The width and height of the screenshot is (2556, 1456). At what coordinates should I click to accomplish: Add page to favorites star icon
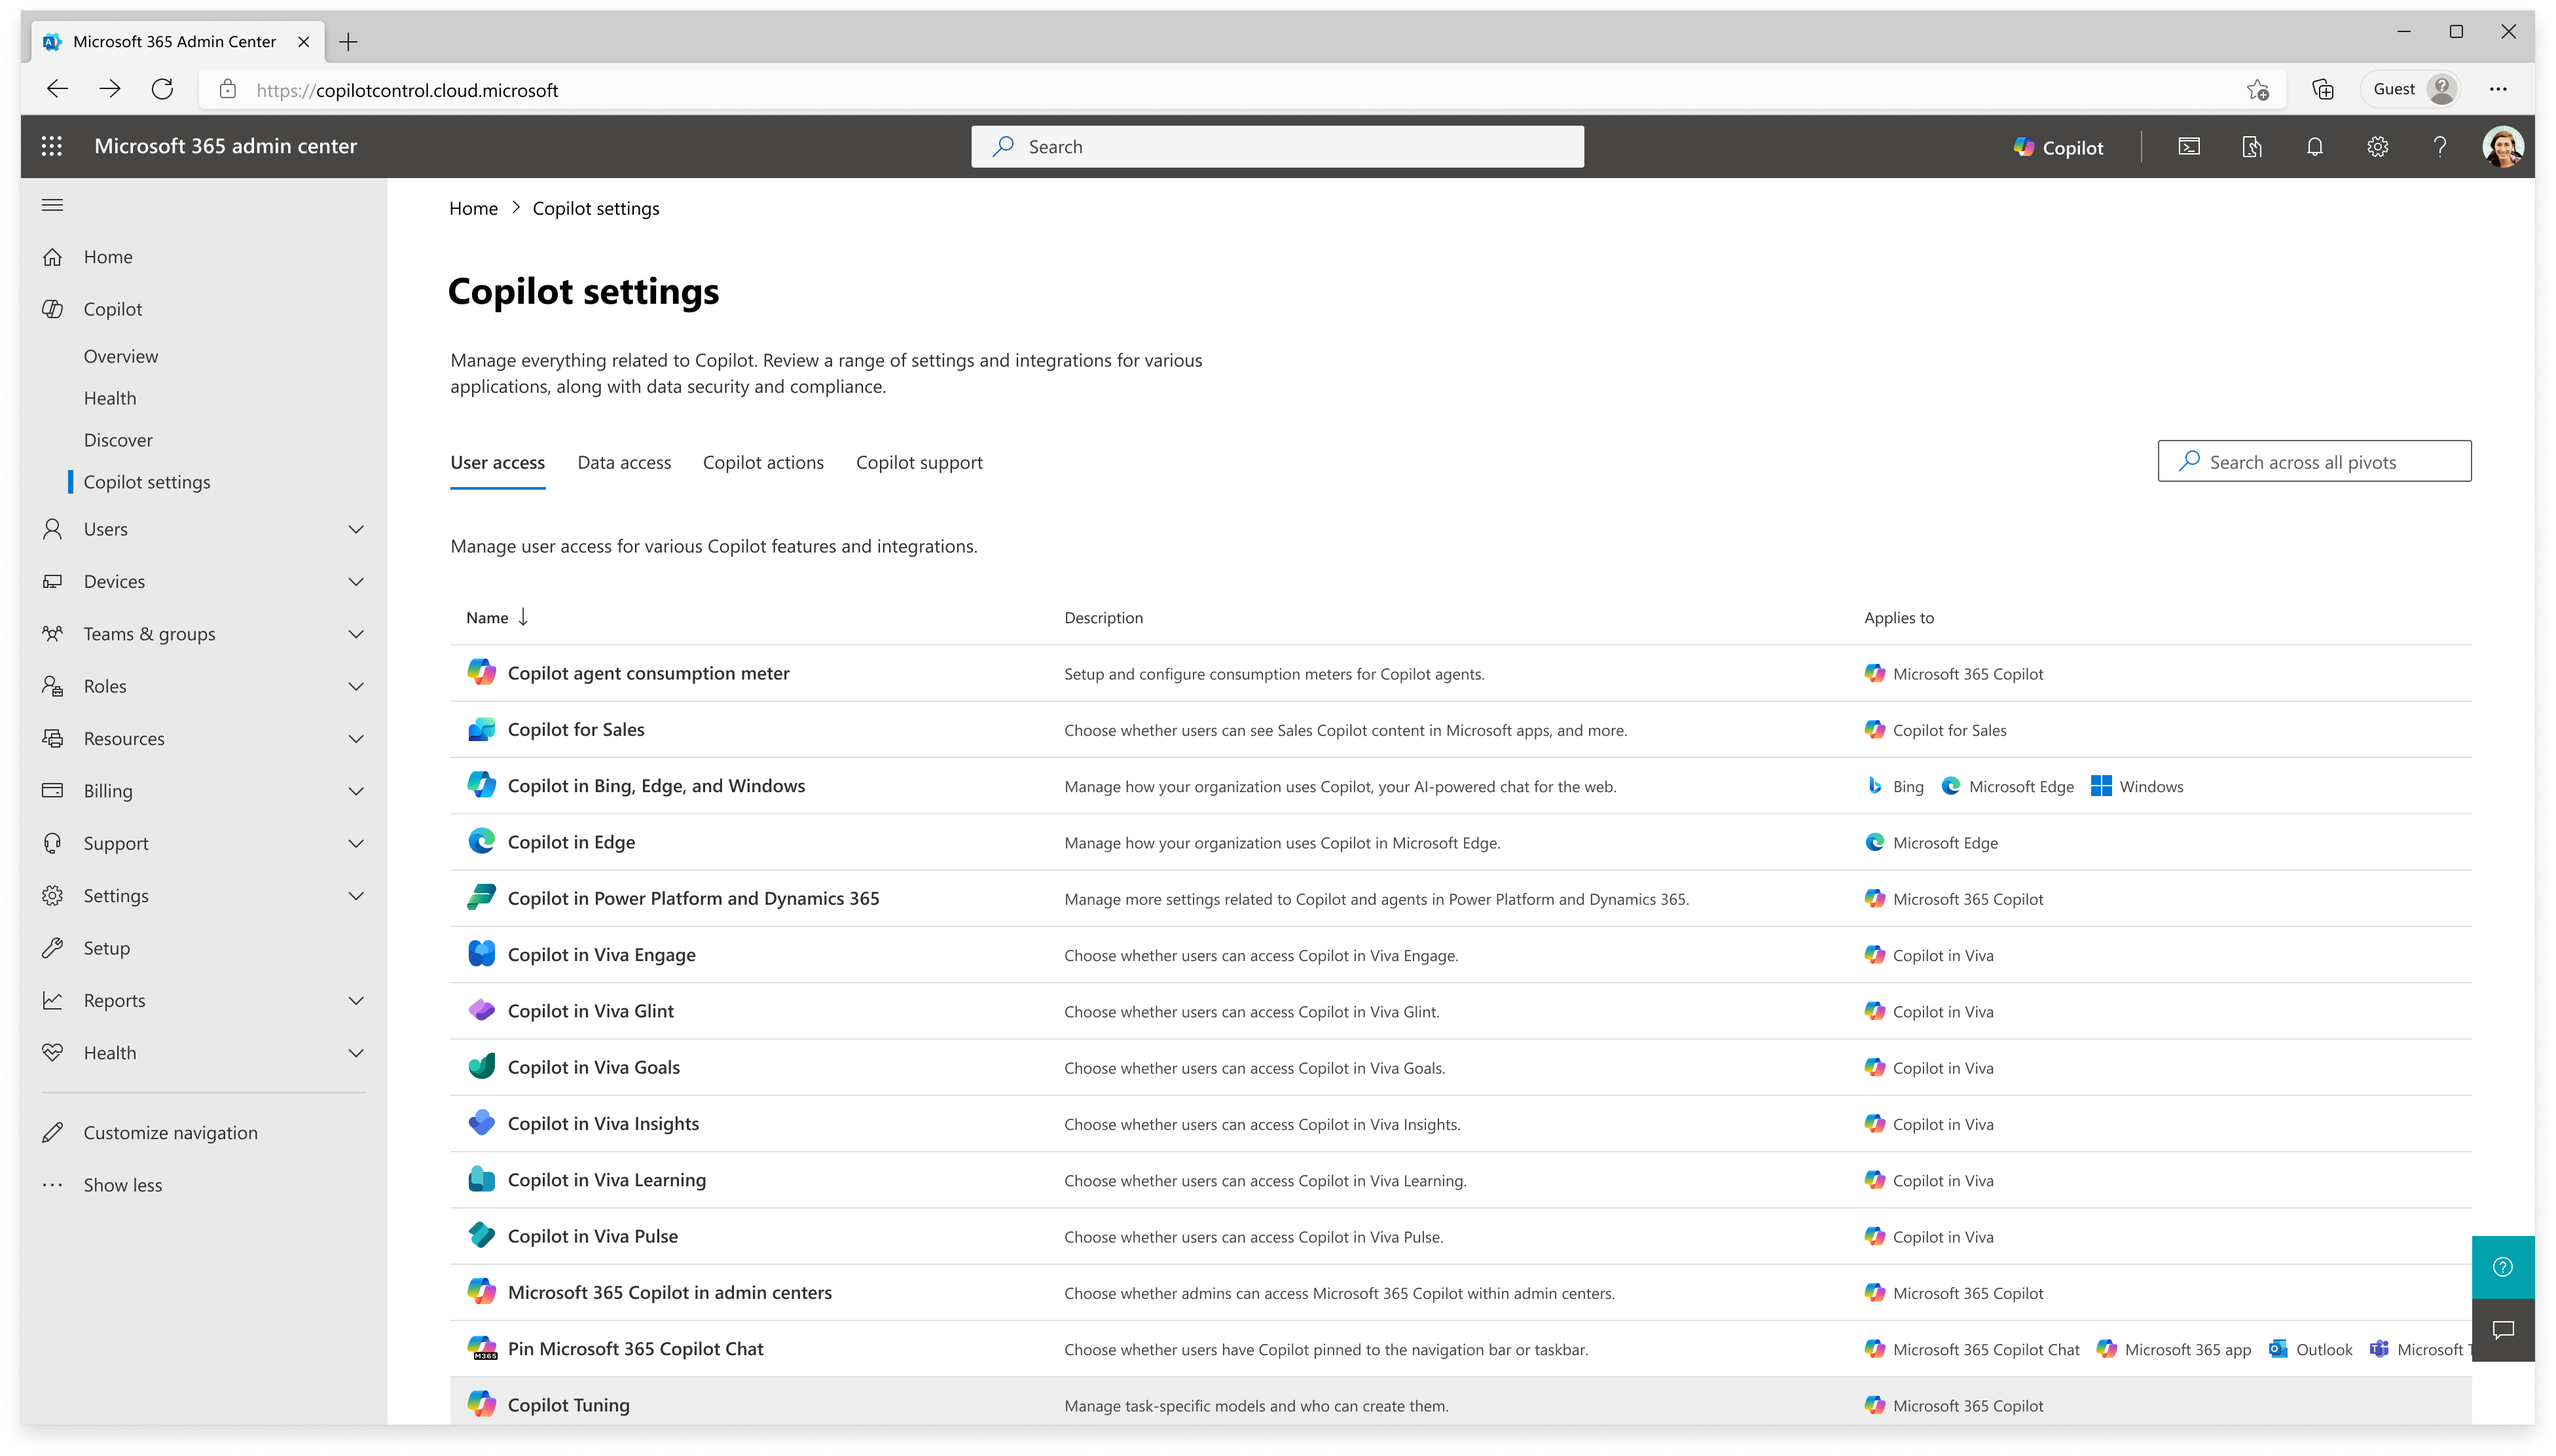[x=2257, y=90]
